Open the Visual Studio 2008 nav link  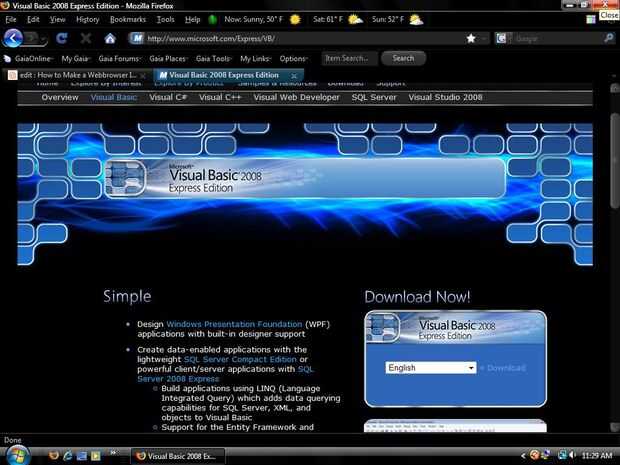click(x=446, y=98)
